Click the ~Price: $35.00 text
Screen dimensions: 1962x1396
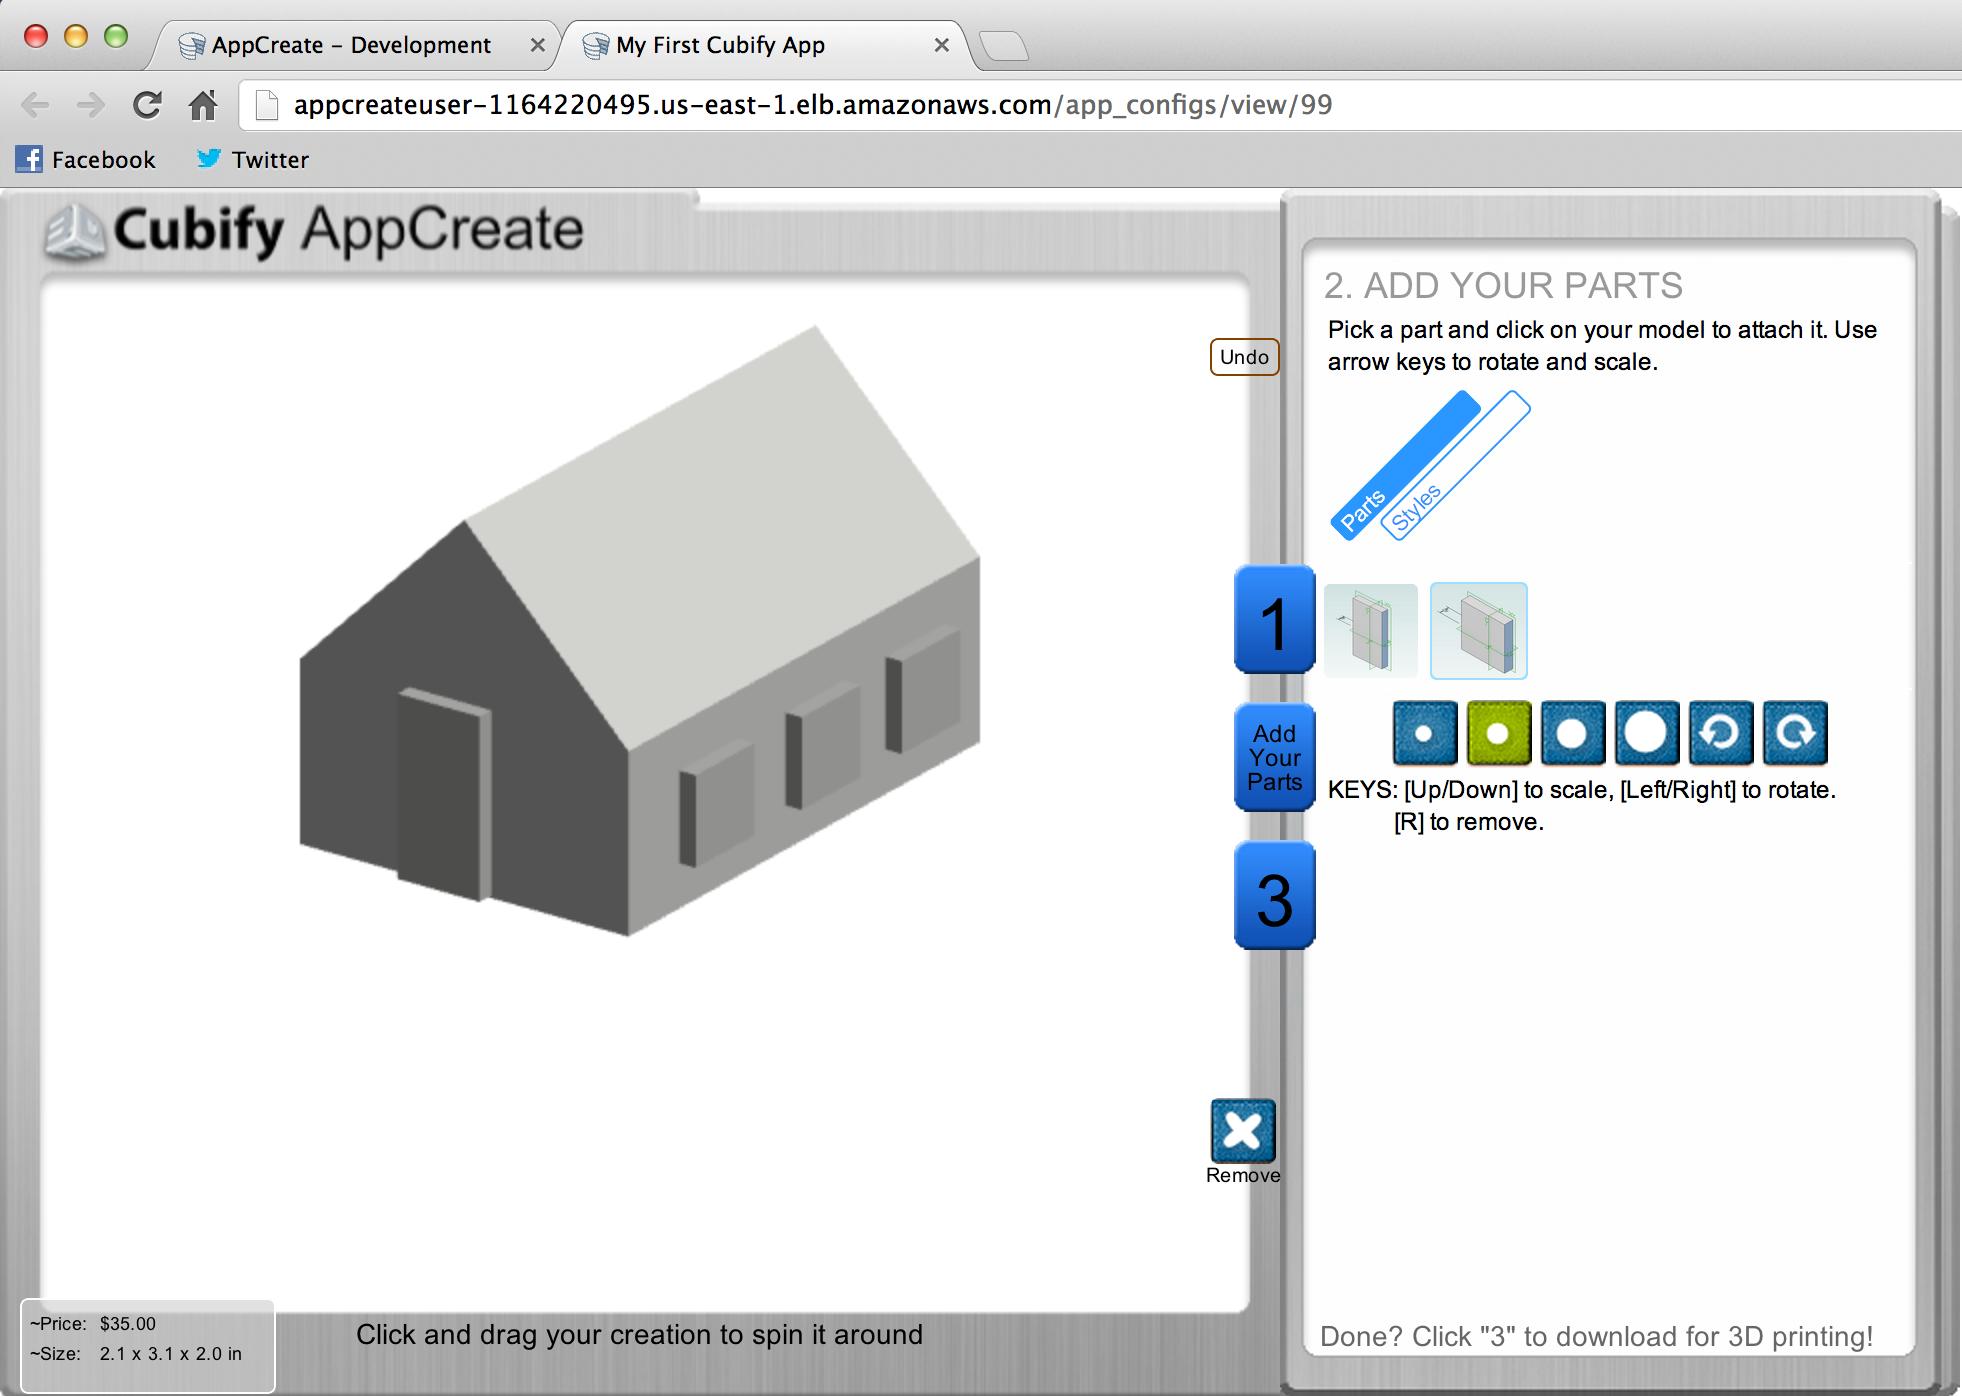click(x=93, y=1324)
